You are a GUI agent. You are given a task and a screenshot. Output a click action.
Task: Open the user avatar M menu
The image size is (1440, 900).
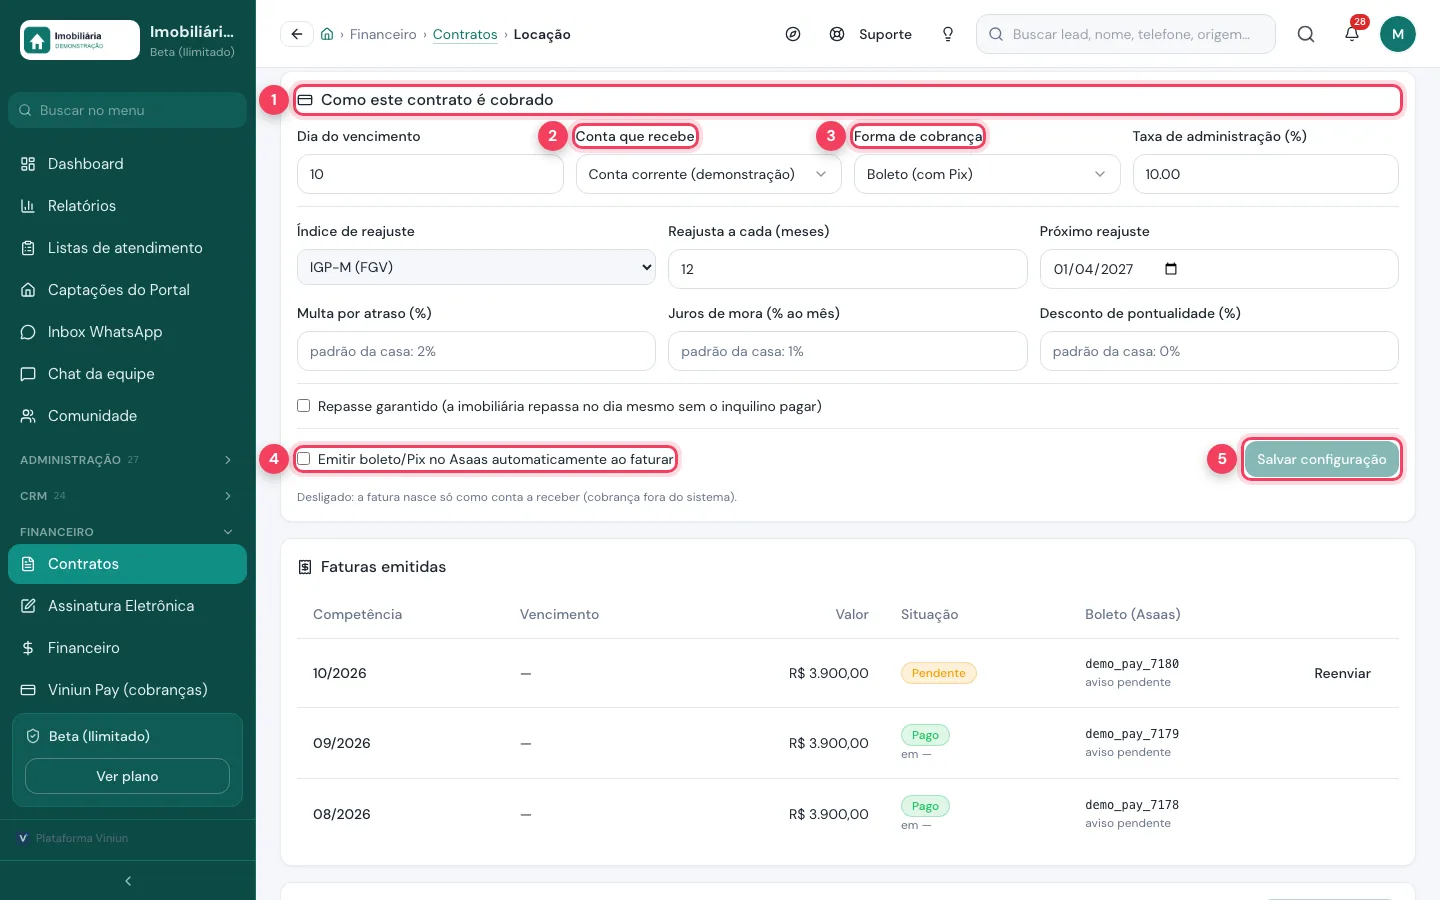1398,34
